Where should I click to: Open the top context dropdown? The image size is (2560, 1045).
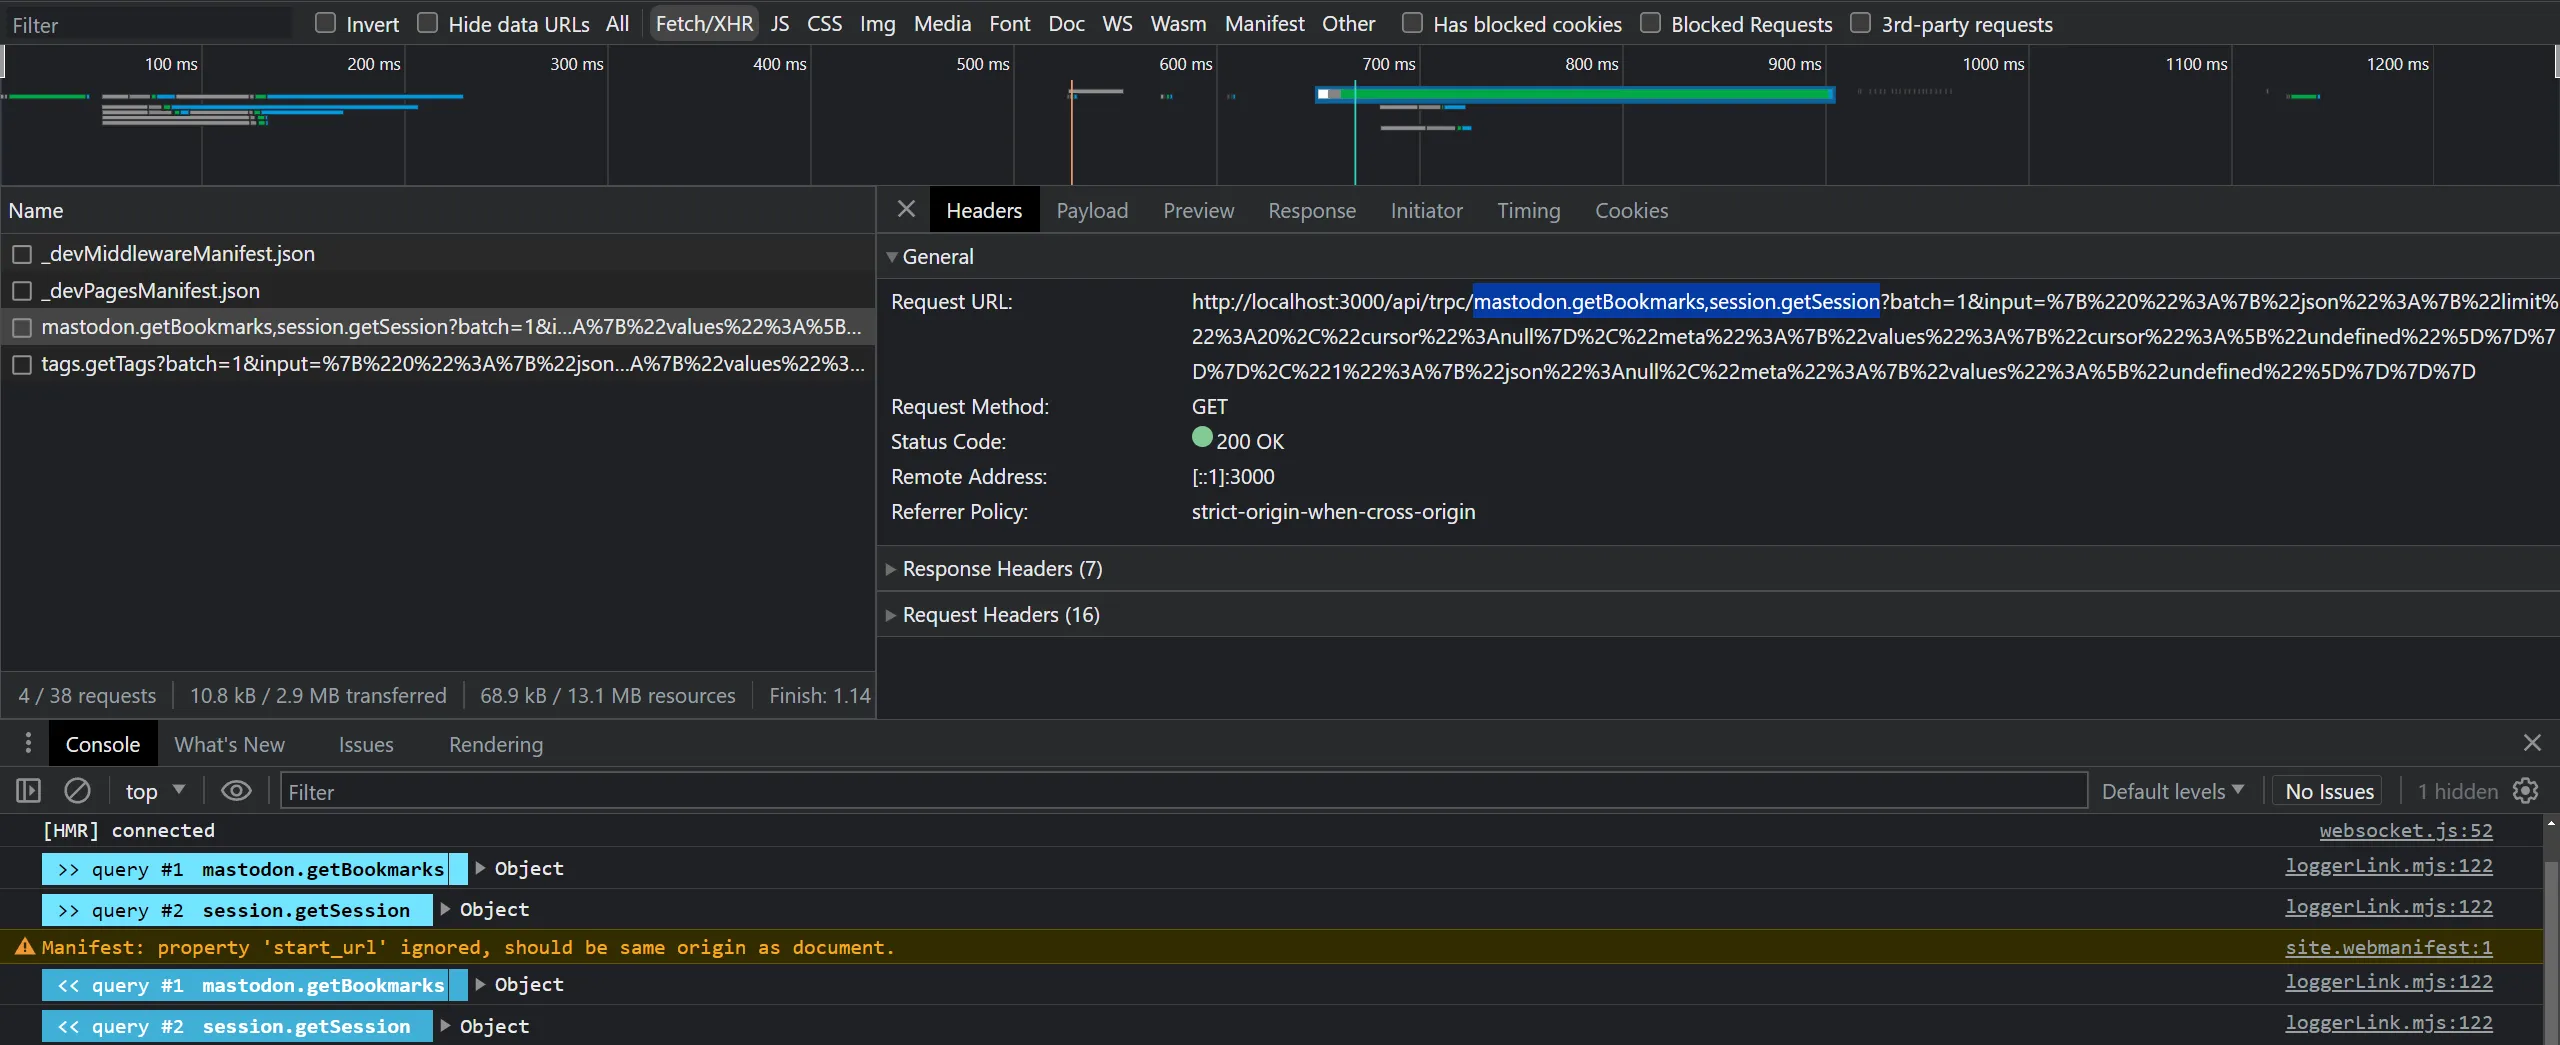pos(155,791)
